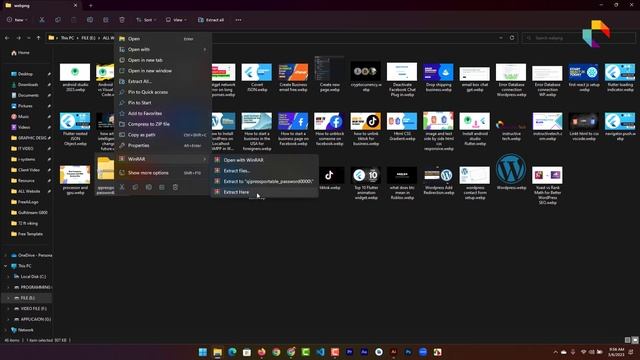Click the Delete trash icon in the toolbar
This screenshot has height=360, width=640.
tap(122, 20)
